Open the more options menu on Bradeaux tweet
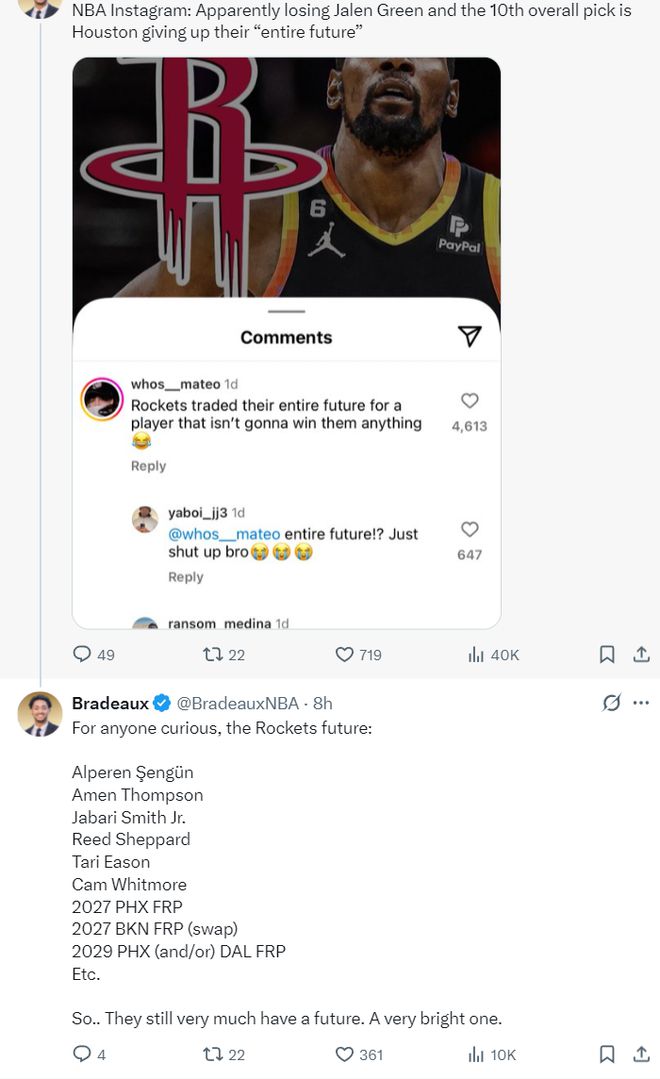Viewport: 660px width, 1079px height. point(642,703)
